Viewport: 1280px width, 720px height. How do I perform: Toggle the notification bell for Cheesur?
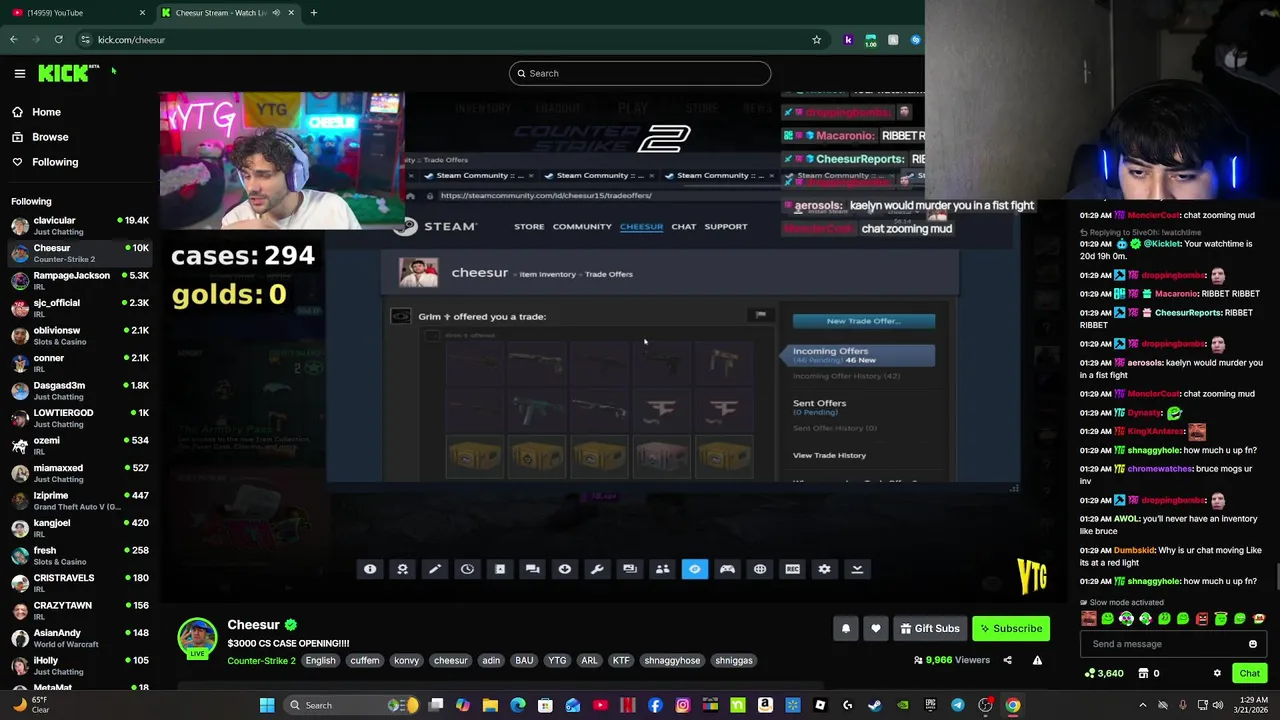click(x=846, y=628)
